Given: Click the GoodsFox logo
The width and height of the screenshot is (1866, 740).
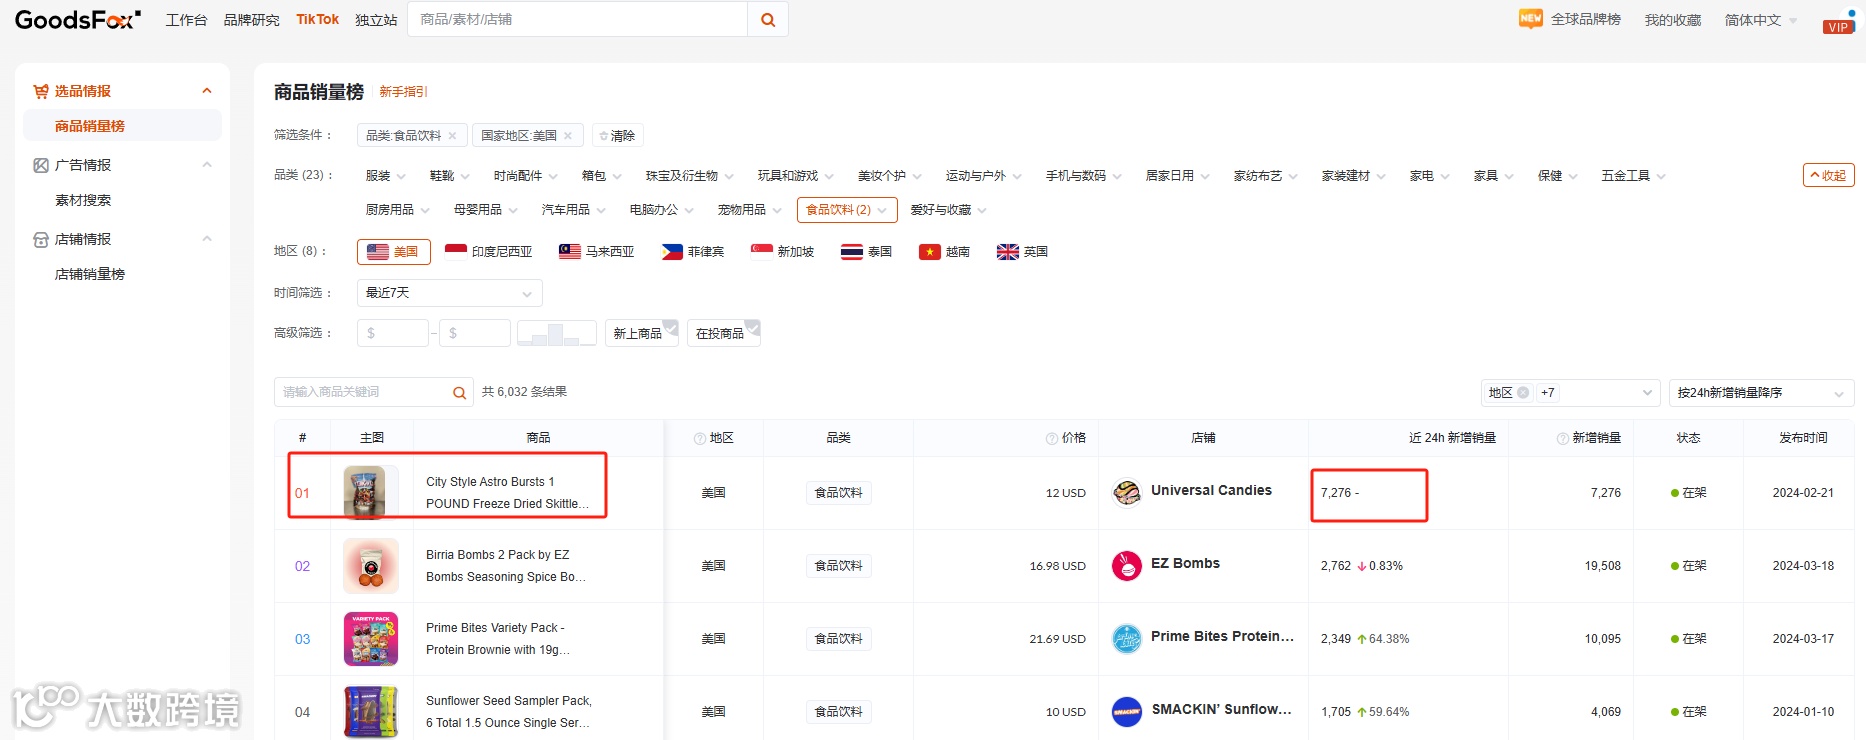Looking at the screenshot, I should 78,19.
